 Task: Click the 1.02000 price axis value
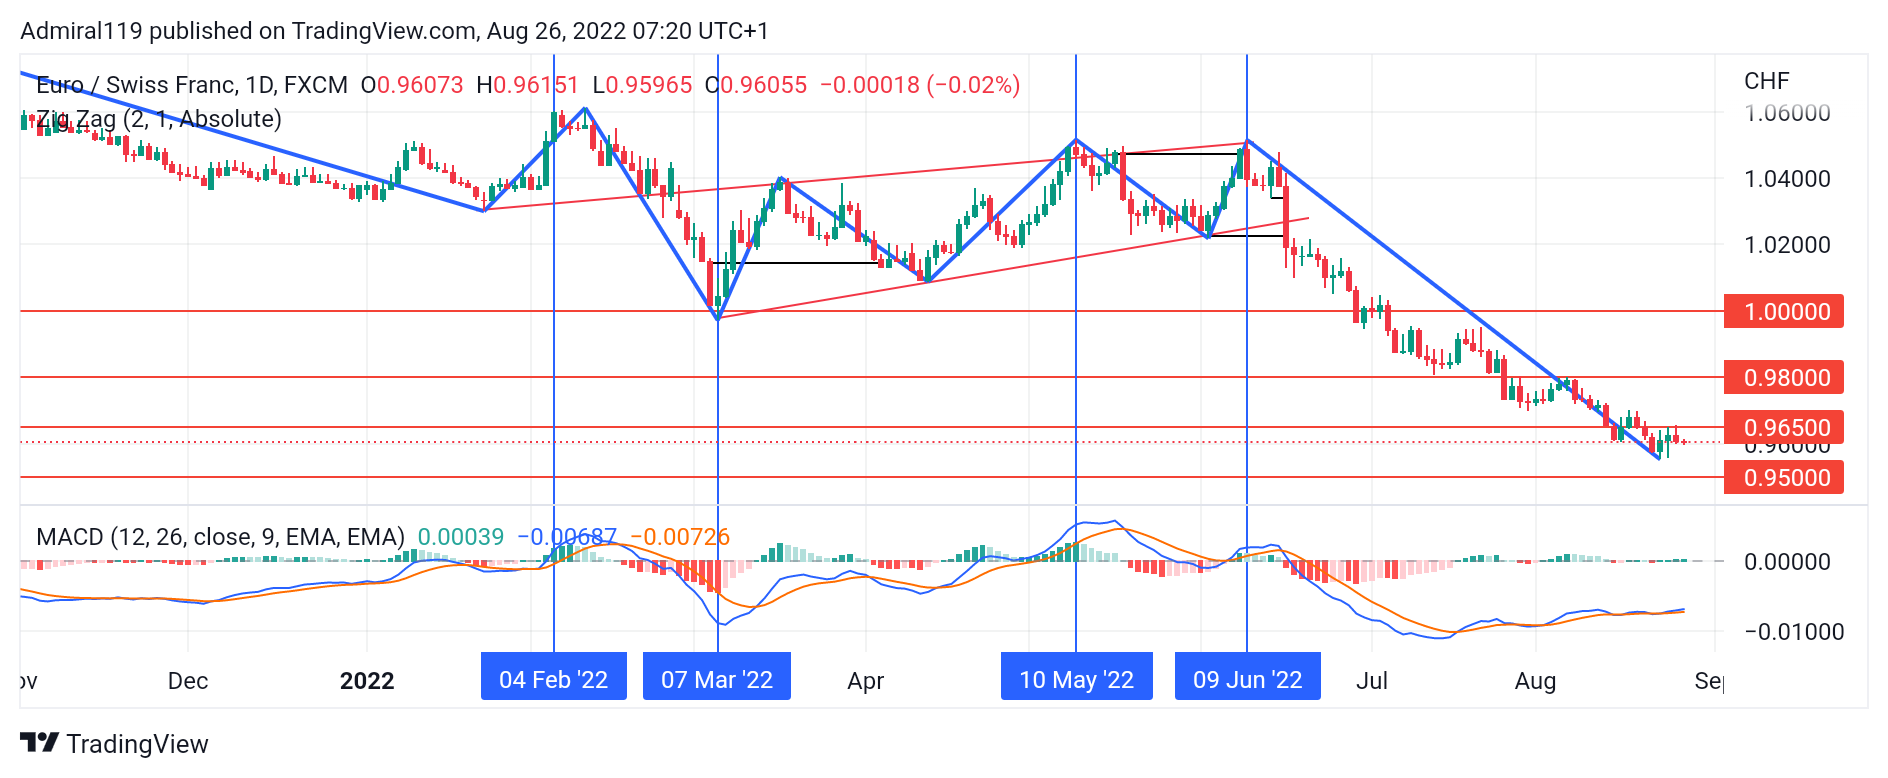point(1787,245)
